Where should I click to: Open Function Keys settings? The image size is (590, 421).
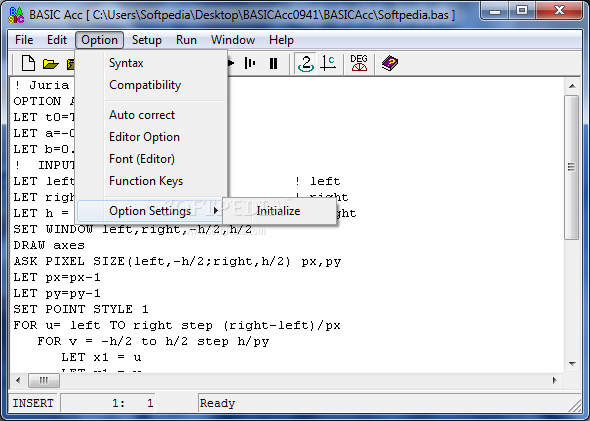coord(151,181)
